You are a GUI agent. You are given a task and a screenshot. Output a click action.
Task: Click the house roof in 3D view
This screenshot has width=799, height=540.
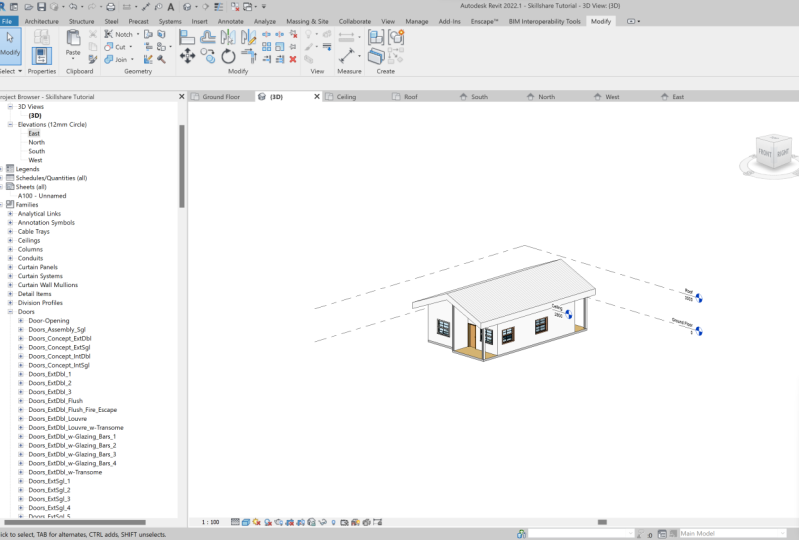pos(520,293)
